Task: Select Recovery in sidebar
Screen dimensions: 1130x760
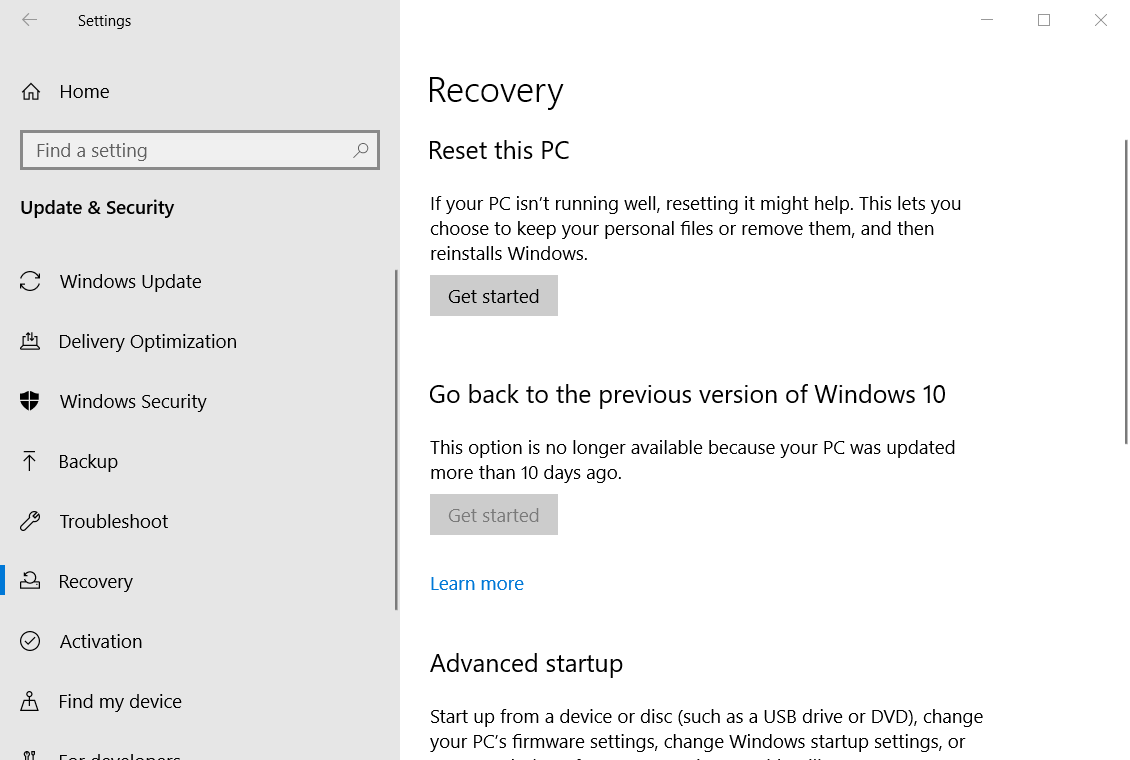Action: (96, 581)
